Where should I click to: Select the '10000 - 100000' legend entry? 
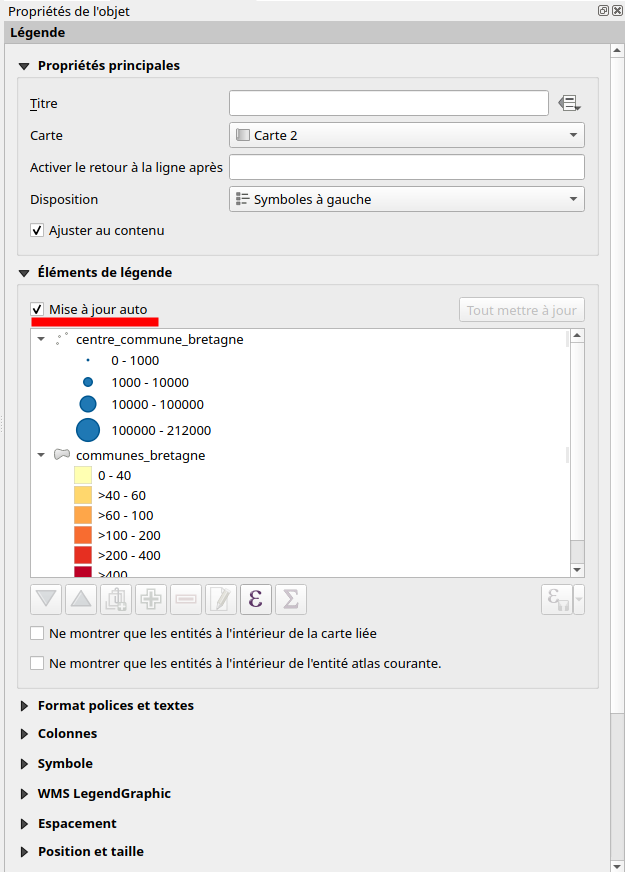[157, 405]
